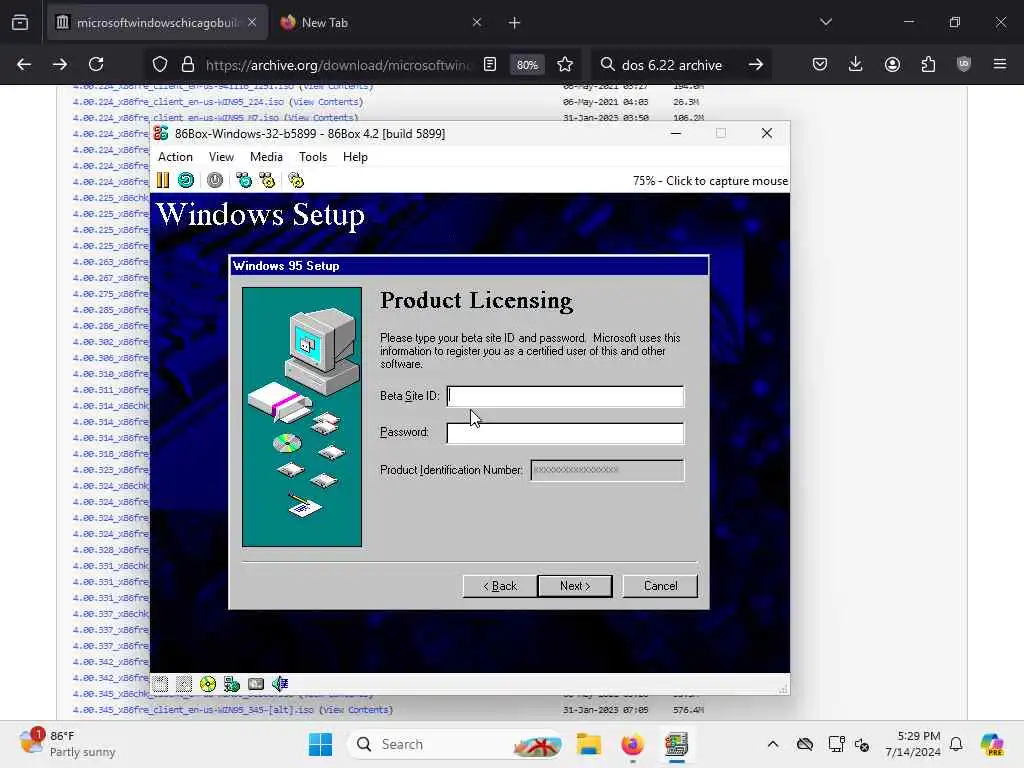The image size is (1024, 768).
Task: Click the green hard reset toolbar icon
Action: click(x=185, y=180)
